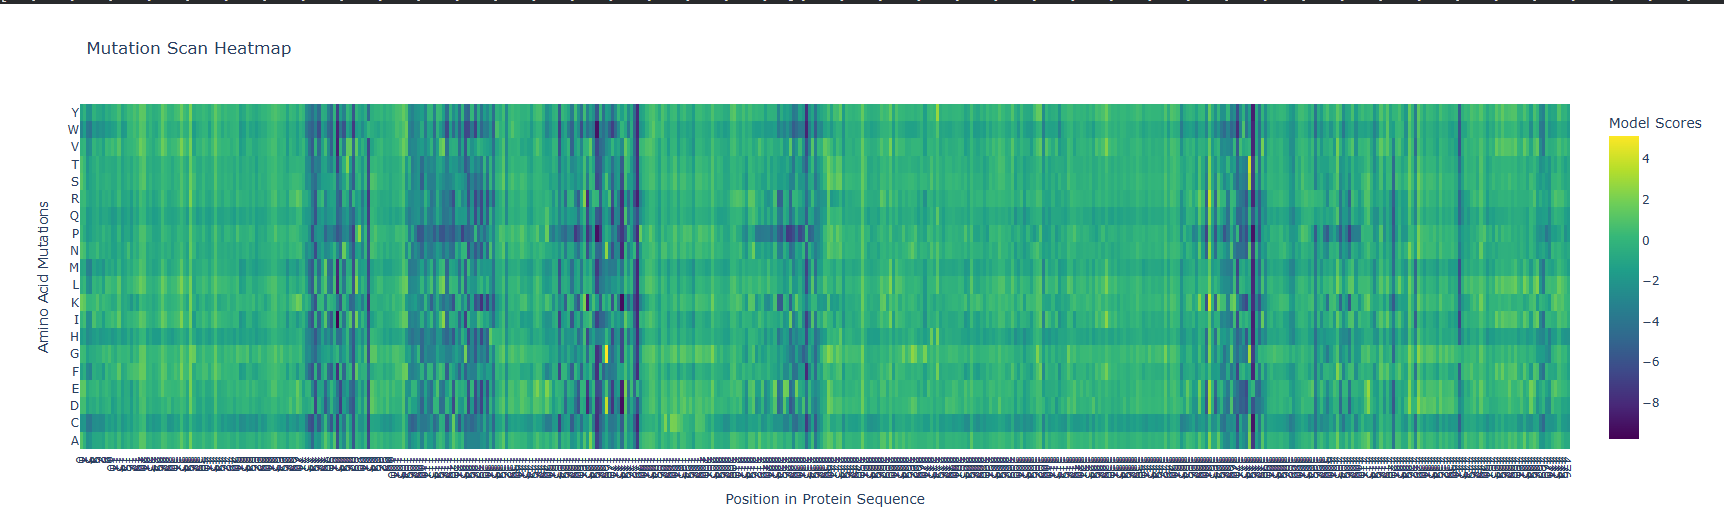1724x529 pixels.
Task: Click y-axis tick label G
Action: tap(74, 354)
